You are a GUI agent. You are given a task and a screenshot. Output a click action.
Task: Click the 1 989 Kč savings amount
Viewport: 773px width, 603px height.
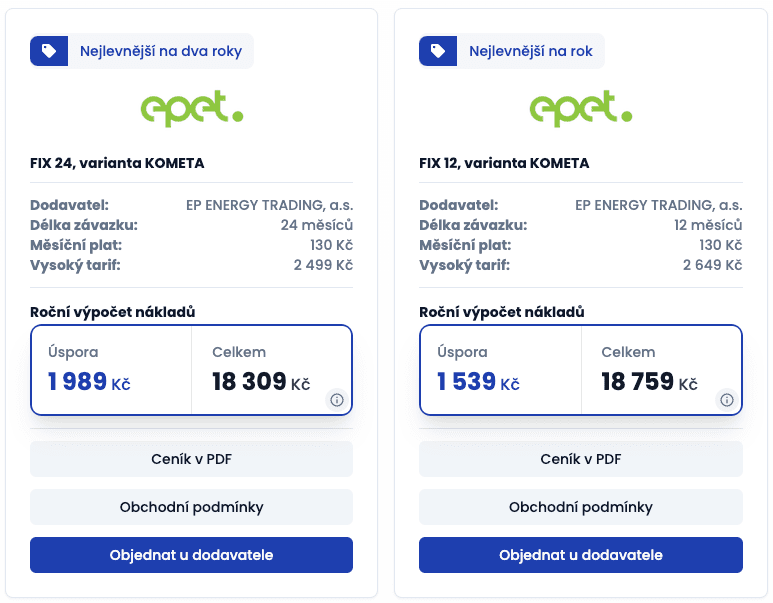89,382
